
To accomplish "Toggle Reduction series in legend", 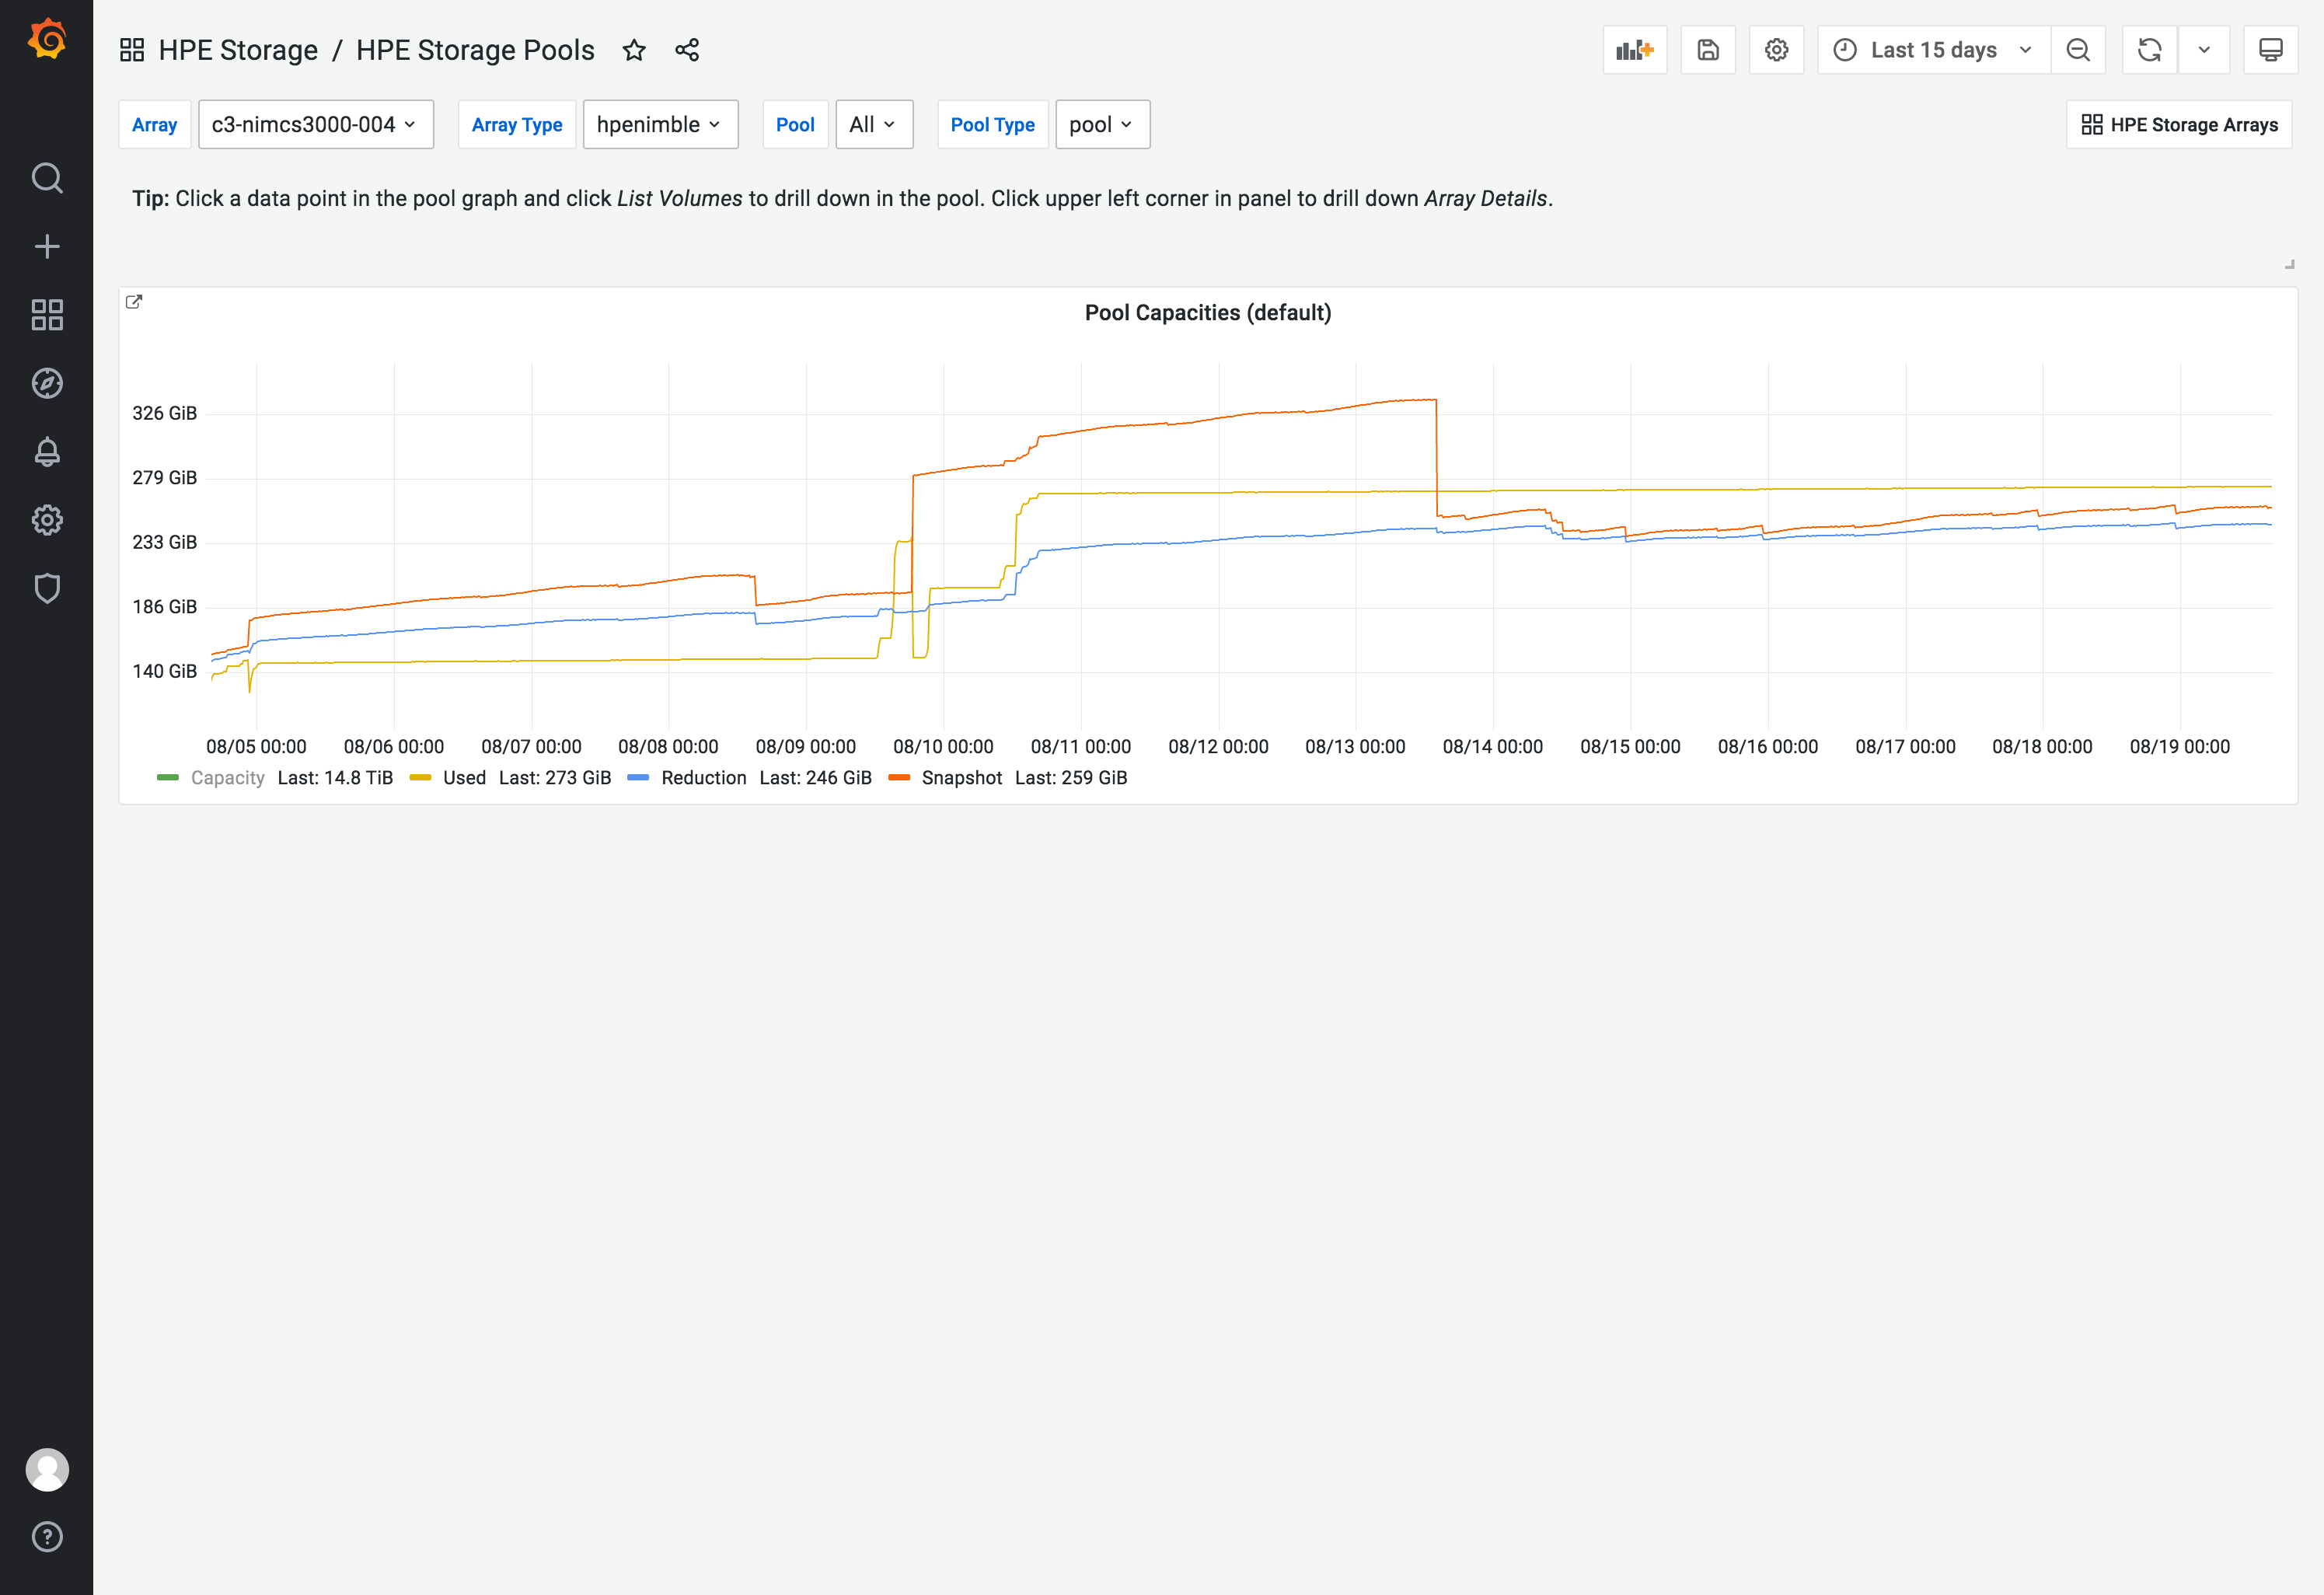I will 703,778.
